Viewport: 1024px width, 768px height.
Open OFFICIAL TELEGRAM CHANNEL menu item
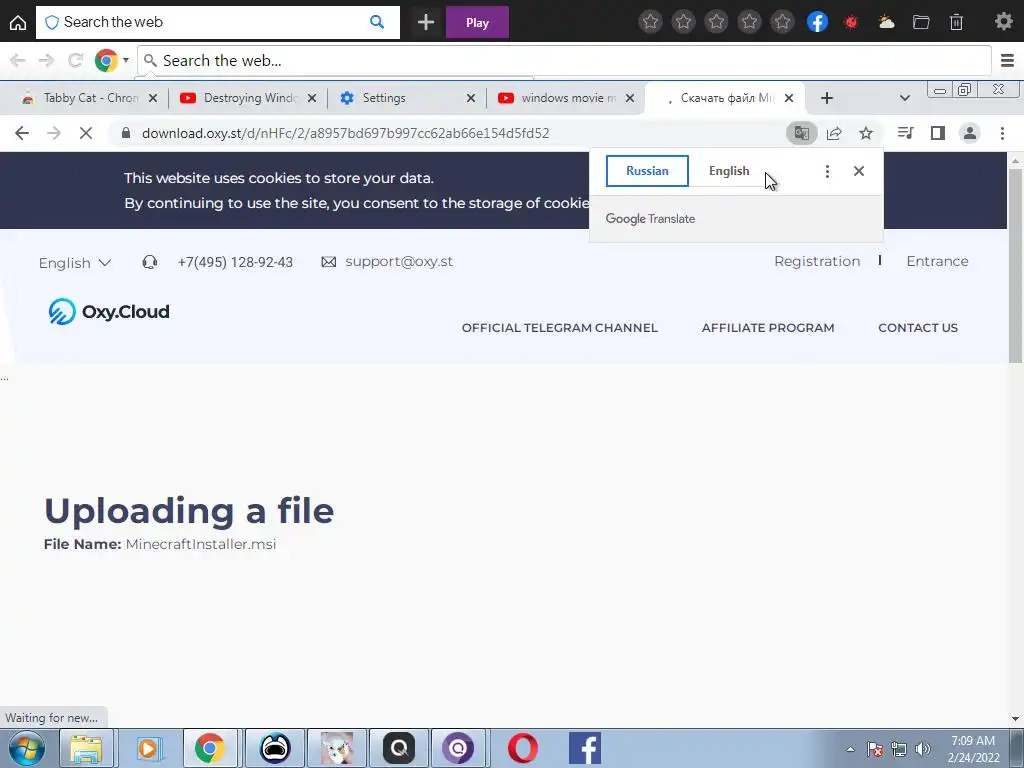pyautogui.click(x=560, y=328)
